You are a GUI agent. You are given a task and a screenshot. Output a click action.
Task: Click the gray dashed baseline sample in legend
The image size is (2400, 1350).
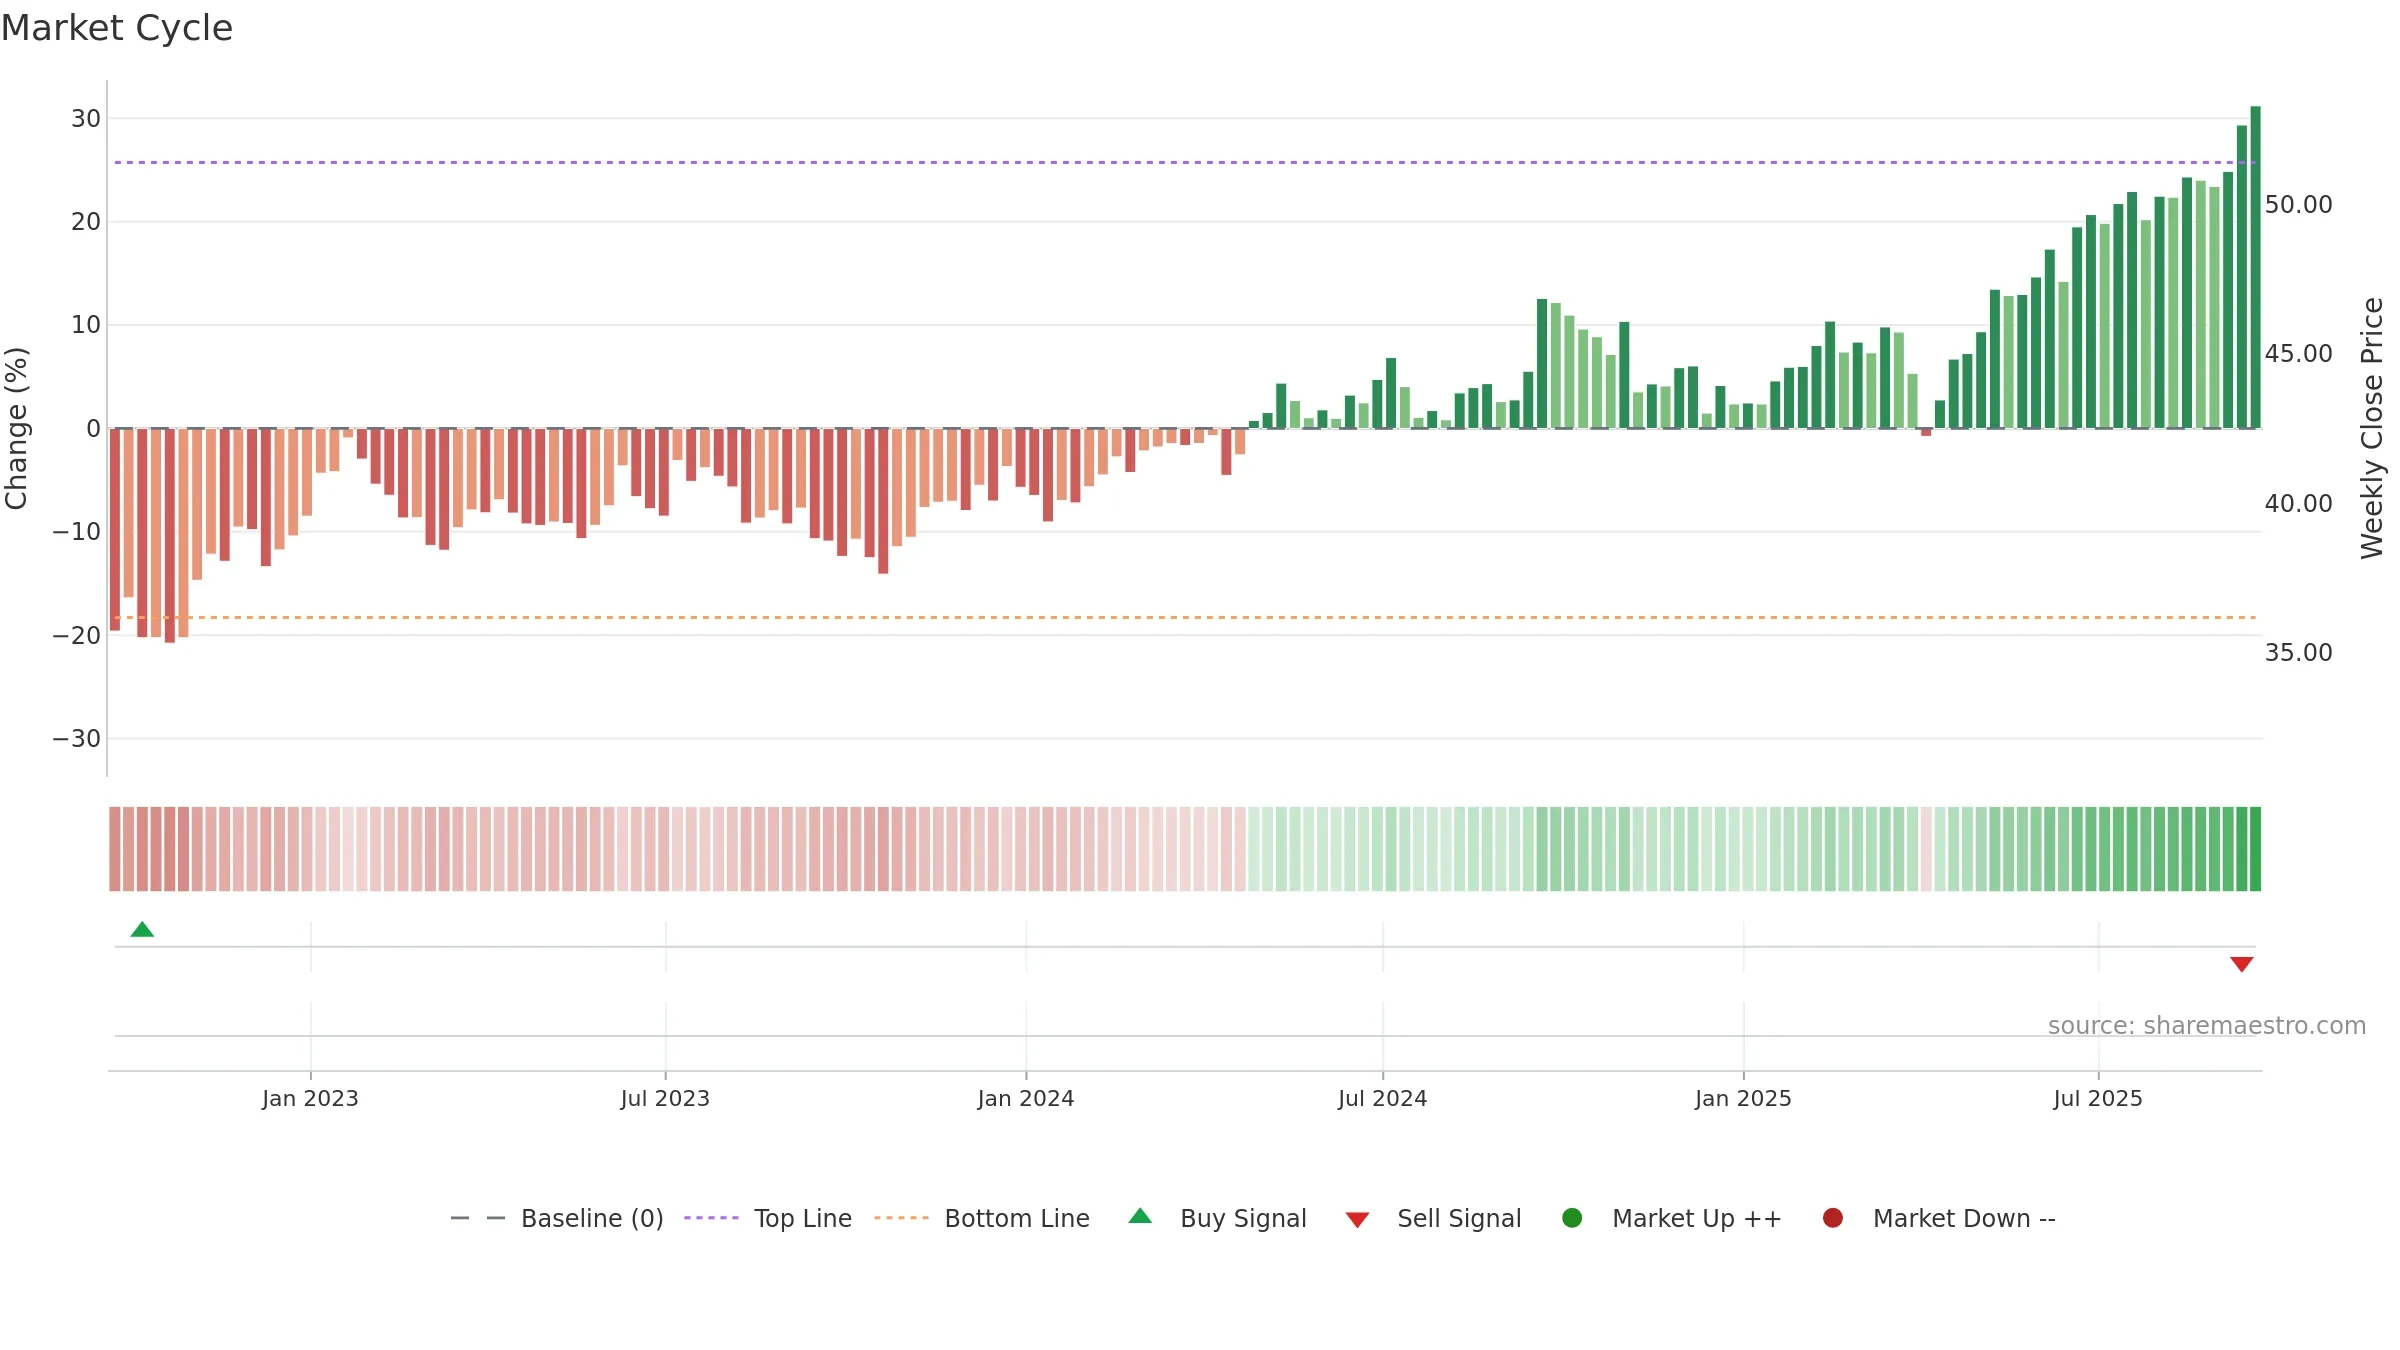click(x=478, y=1218)
